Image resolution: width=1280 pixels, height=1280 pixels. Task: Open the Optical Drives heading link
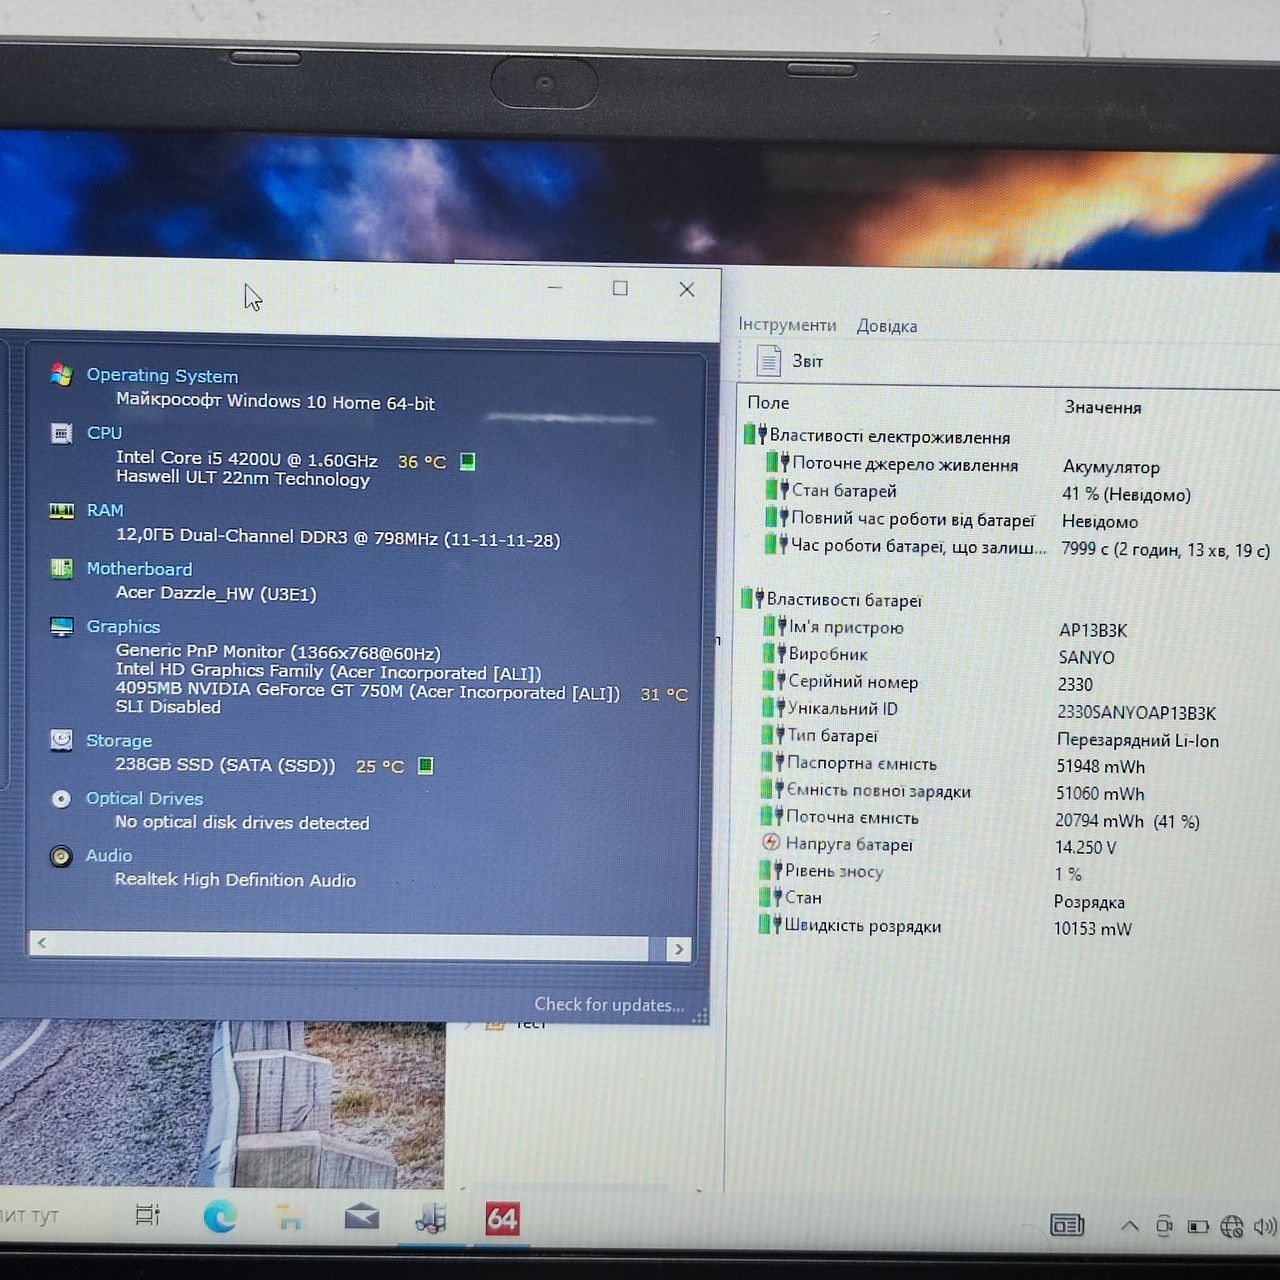pyautogui.click(x=144, y=798)
